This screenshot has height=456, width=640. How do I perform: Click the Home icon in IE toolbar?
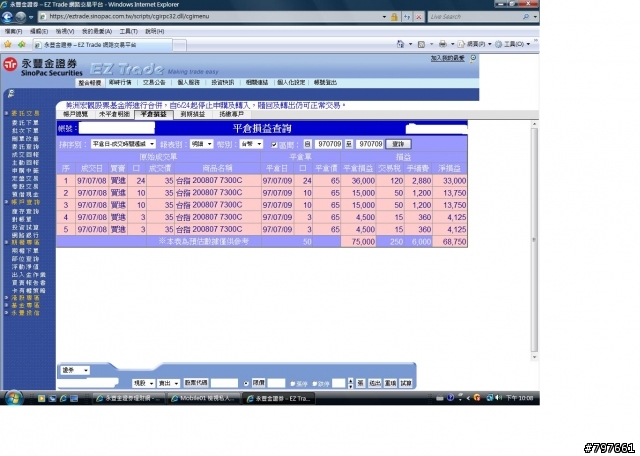tap(400, 44)
